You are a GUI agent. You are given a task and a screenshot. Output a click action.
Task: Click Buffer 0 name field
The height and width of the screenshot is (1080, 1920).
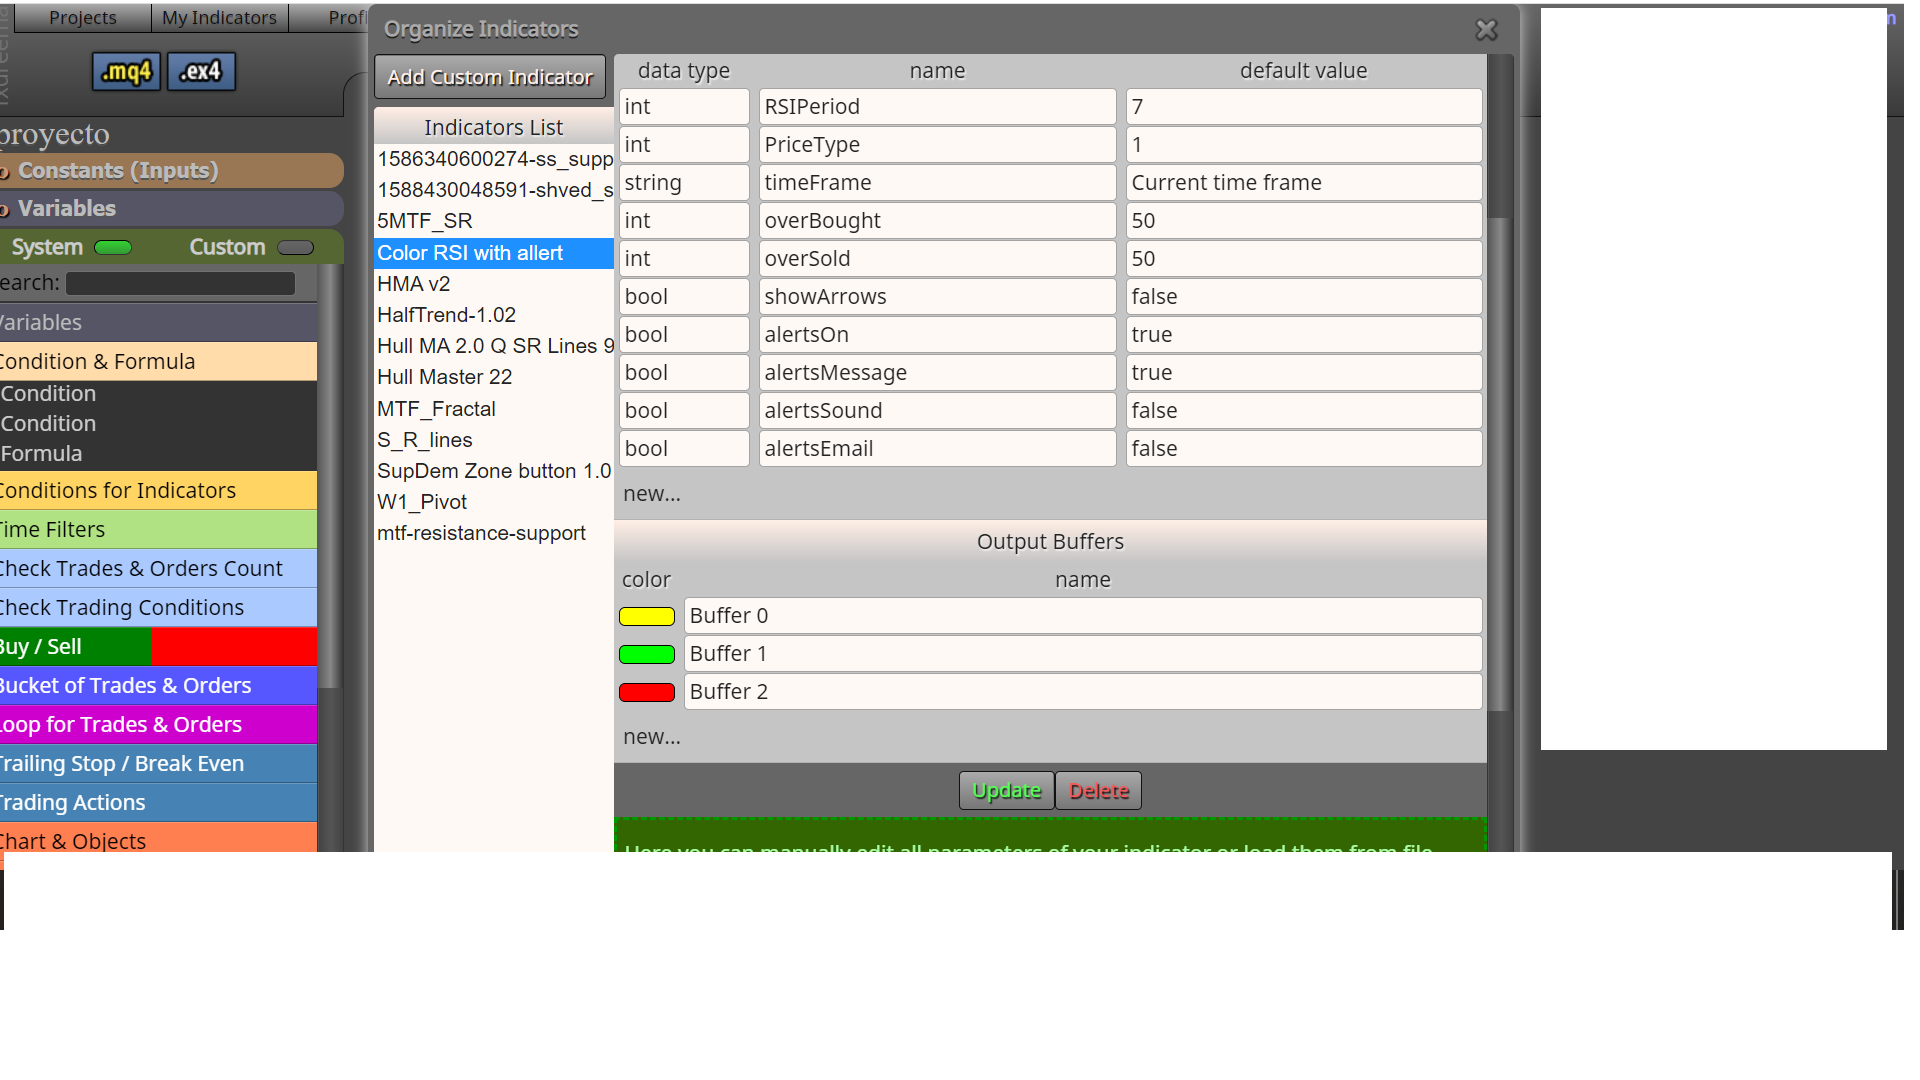(1083, 616)
